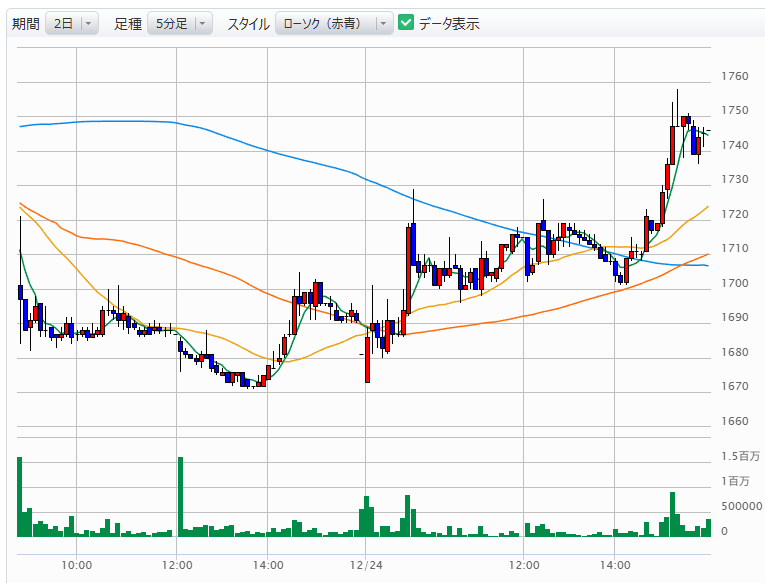Click the tallest volume bar at 12:00
The image size is (765, 583).
pos(180,497)
